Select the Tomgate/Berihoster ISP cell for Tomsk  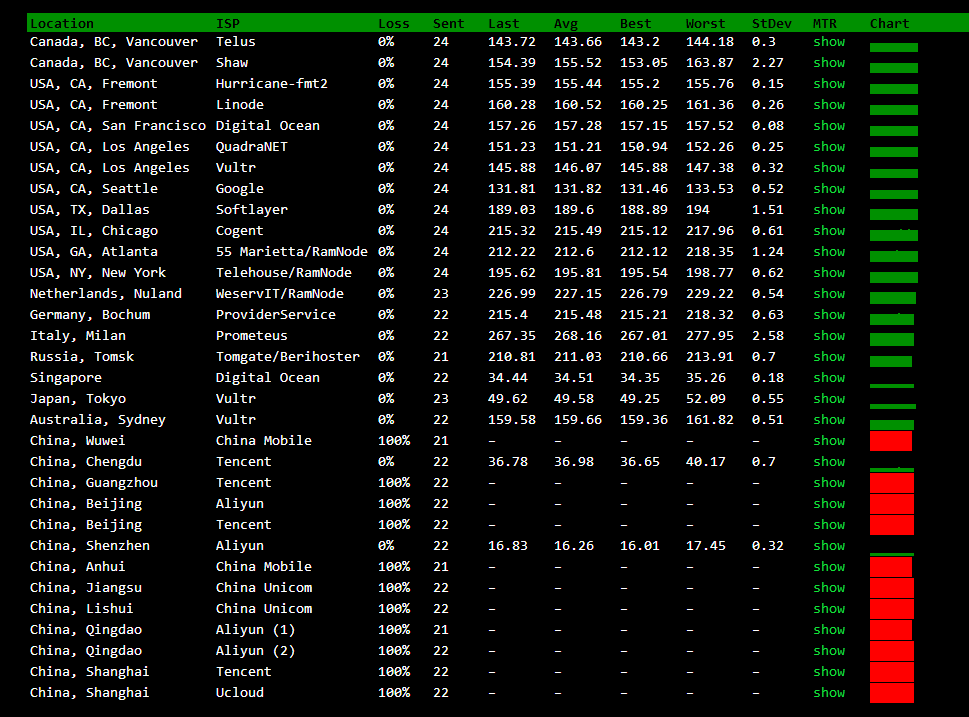point(287,357)
